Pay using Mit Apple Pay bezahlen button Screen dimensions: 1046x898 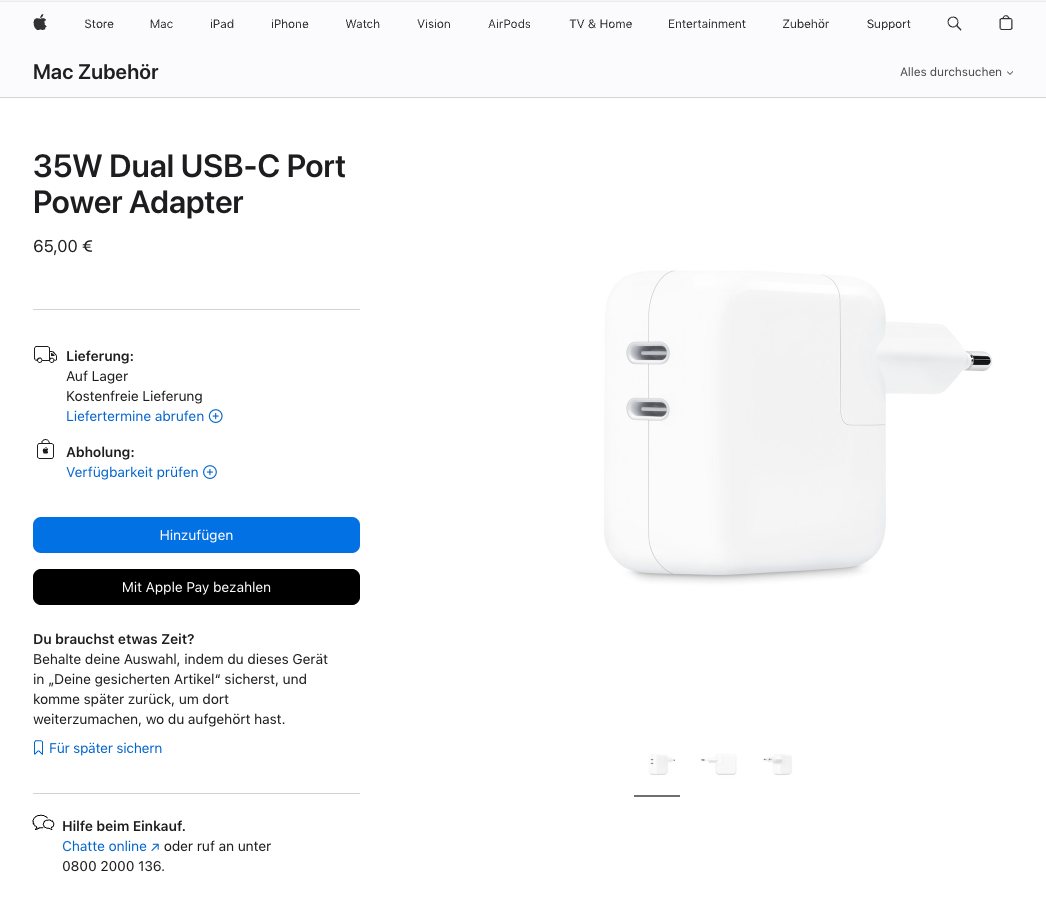196,587
